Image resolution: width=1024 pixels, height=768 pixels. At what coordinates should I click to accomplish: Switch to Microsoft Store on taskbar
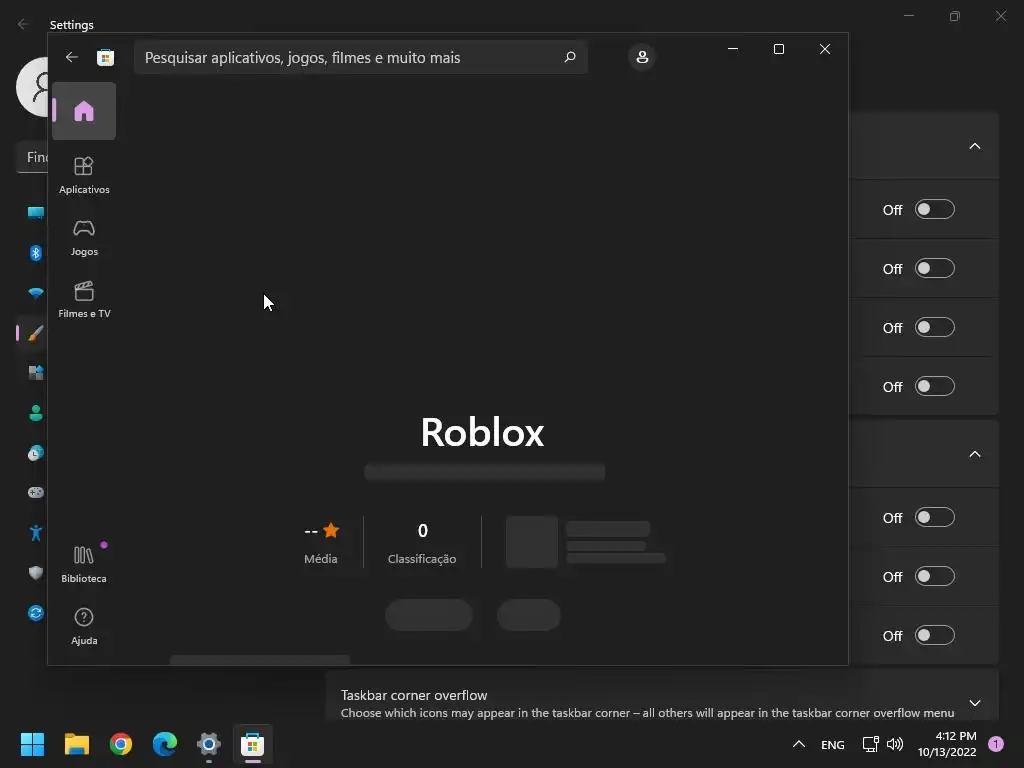[253, 744]
